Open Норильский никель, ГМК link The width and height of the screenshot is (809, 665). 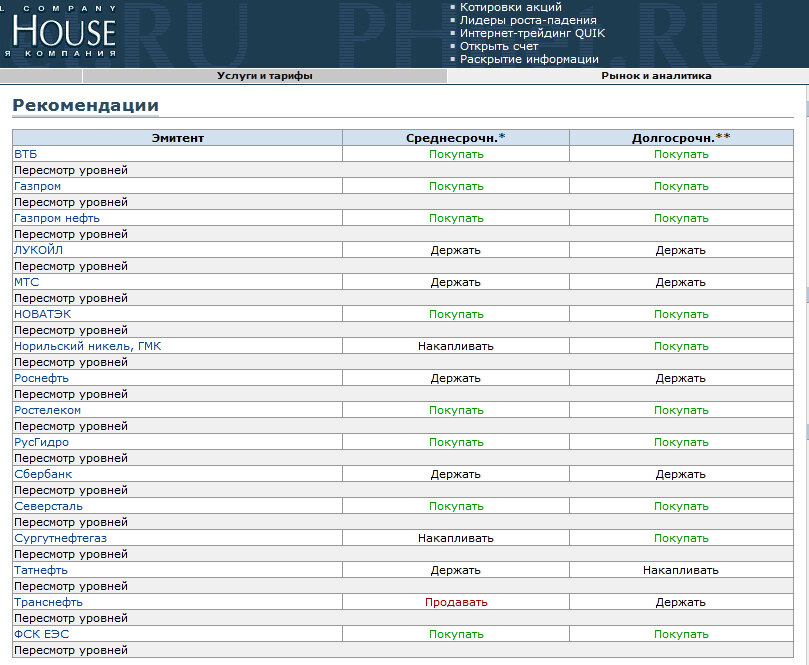click(87, 346)
